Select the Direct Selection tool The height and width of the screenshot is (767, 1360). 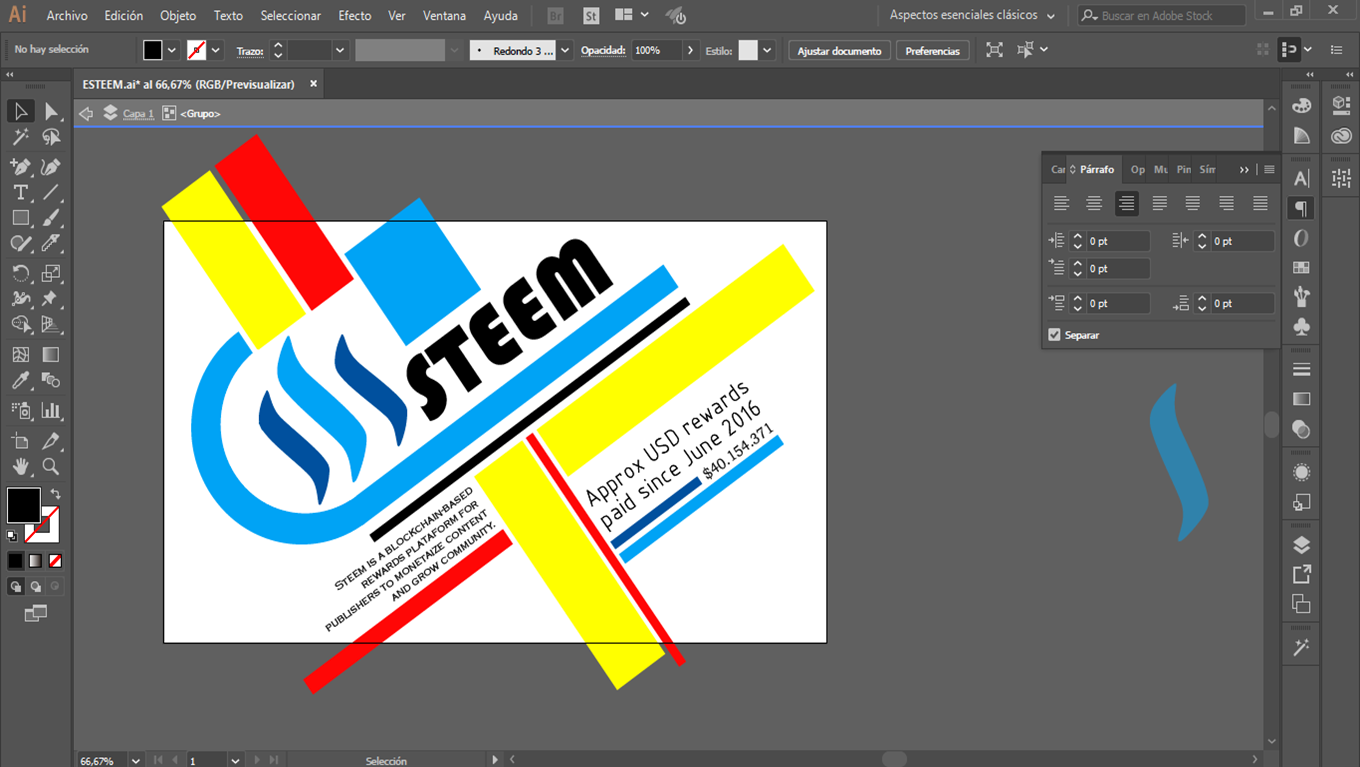click(x=51, y=112)
